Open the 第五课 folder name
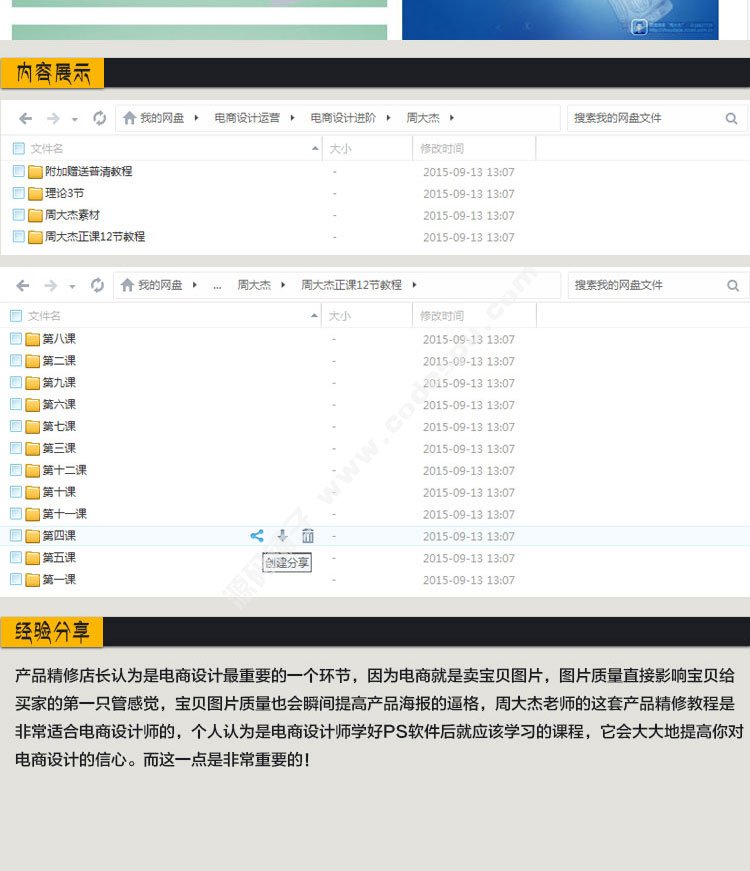This screenshot has width=750, height=871. (x=59, y=557)
